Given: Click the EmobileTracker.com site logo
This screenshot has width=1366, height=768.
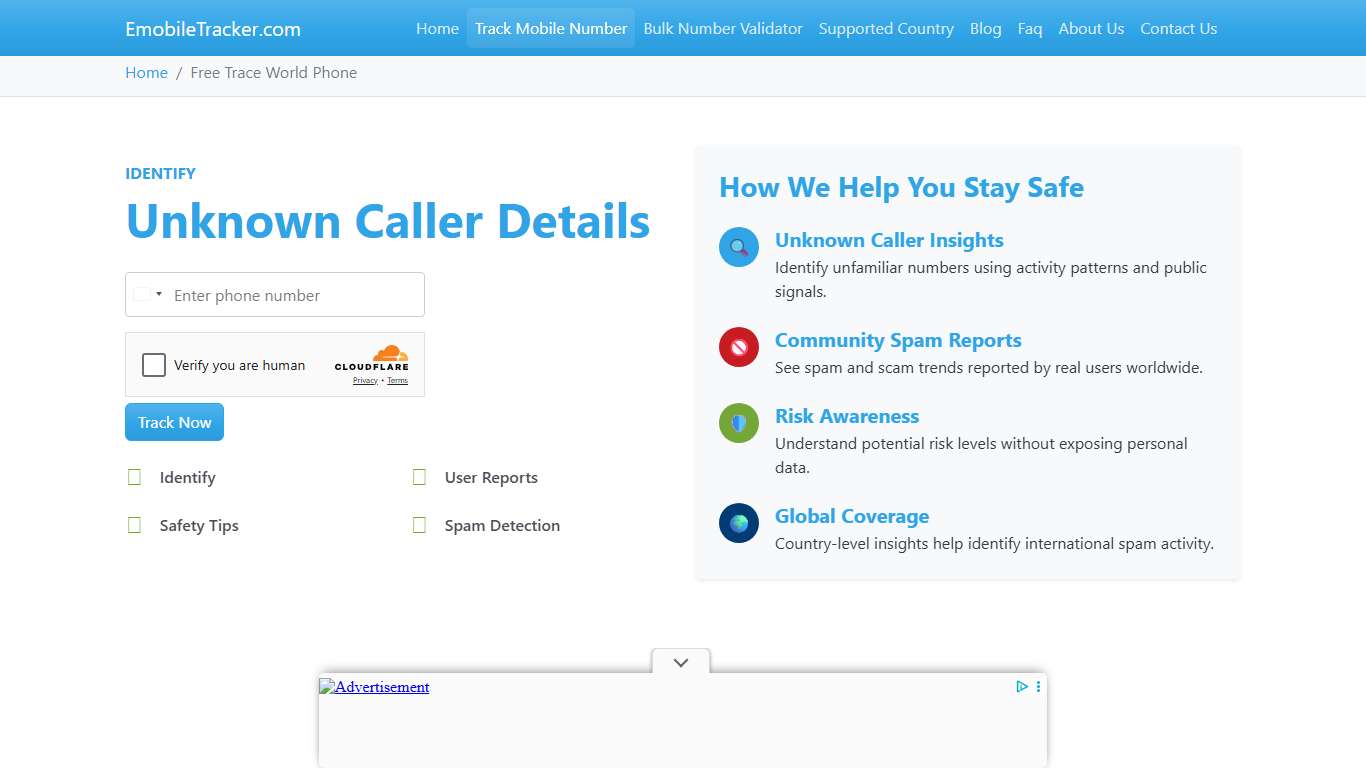Looking at the screenshot, I should coord(213,29).
